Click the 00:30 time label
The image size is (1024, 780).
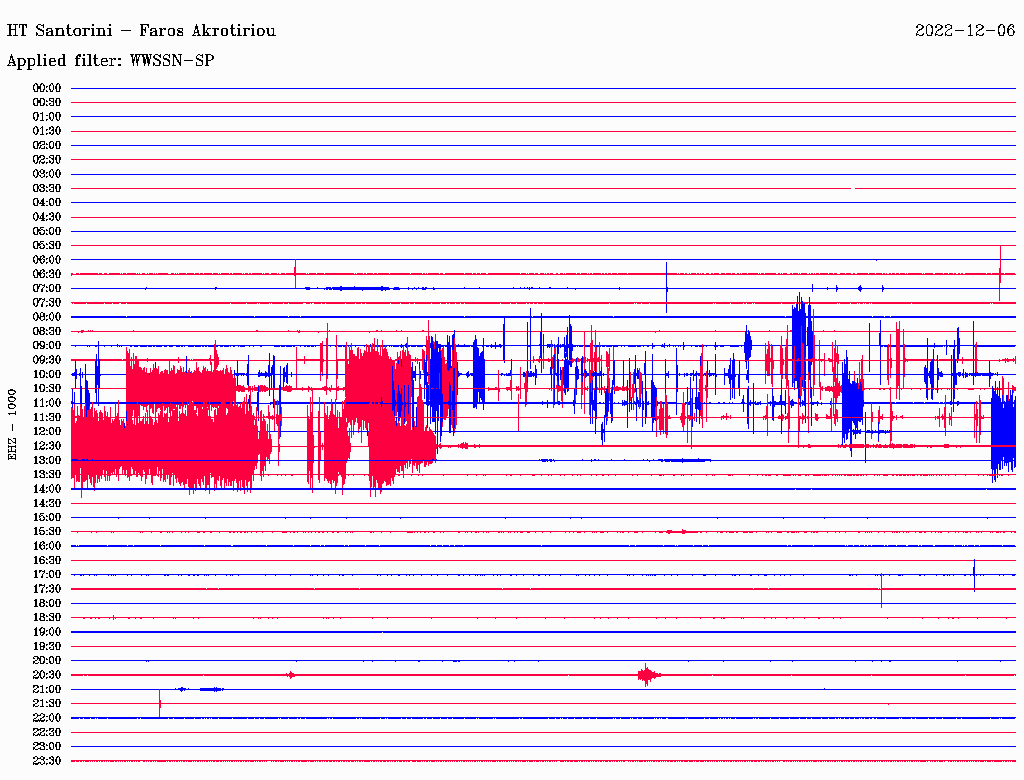point(46,103)
